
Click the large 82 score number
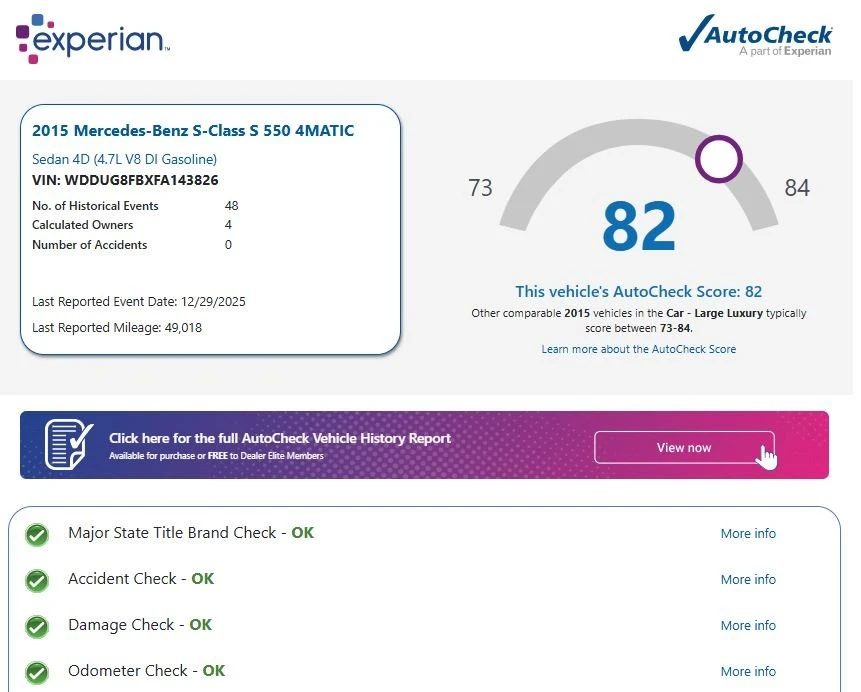pos(639,226)
